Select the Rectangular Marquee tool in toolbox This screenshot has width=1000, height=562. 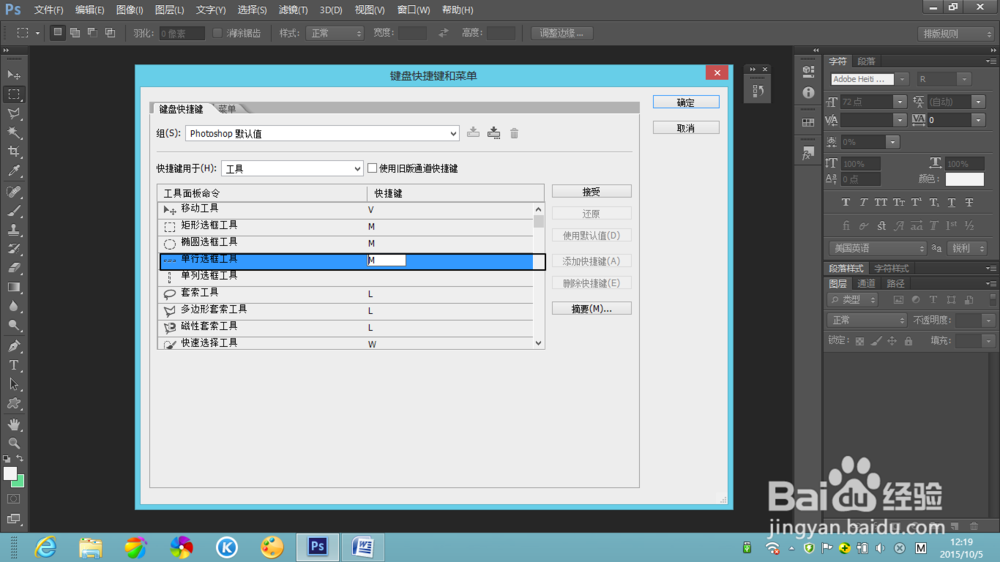coord(13,94)
